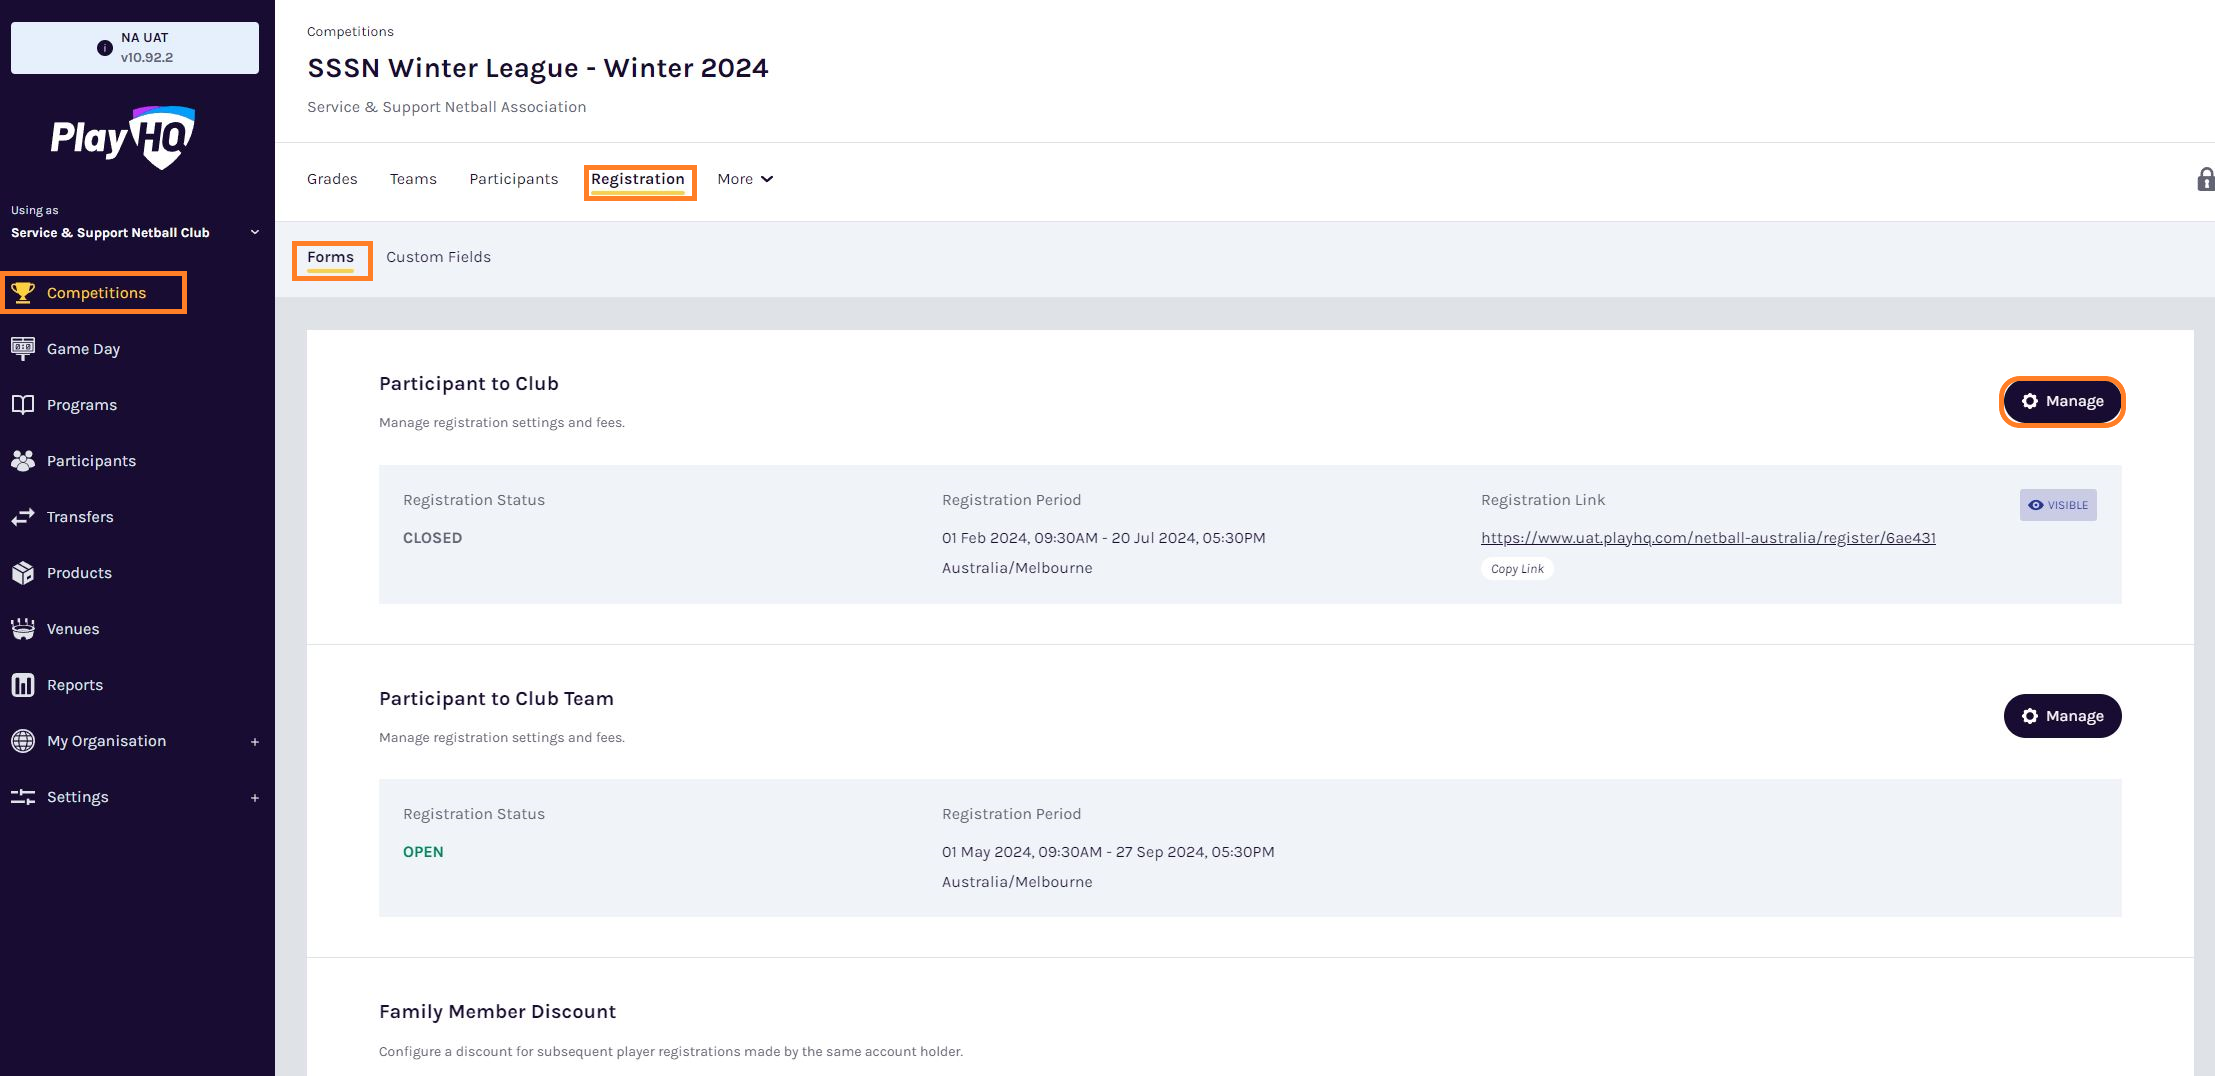2215x1076 pixels.
Task: Open the Participants tab in competition header
Action: pos(514,179)
